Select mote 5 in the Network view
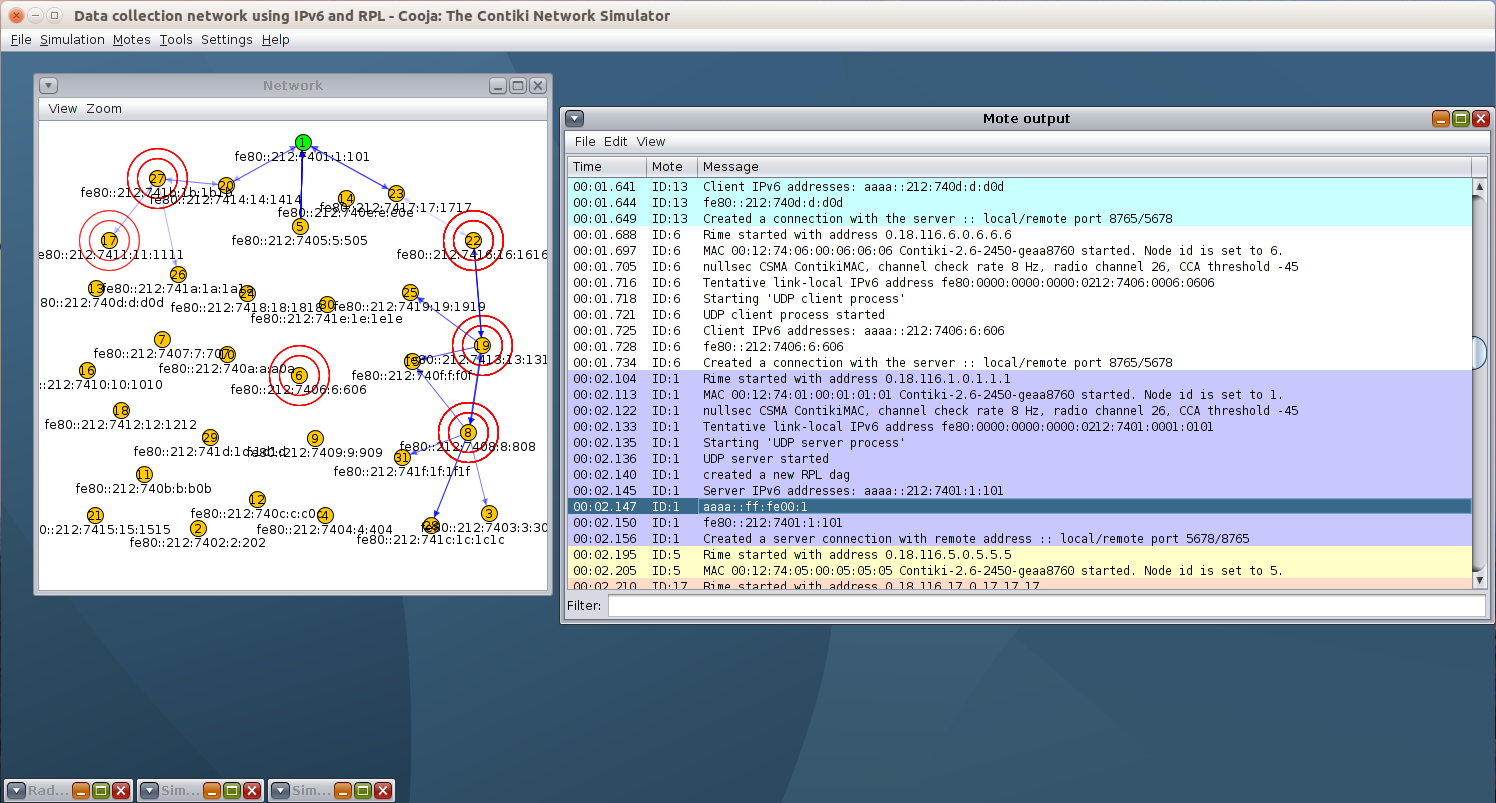1496x803 pixels. 300,227
